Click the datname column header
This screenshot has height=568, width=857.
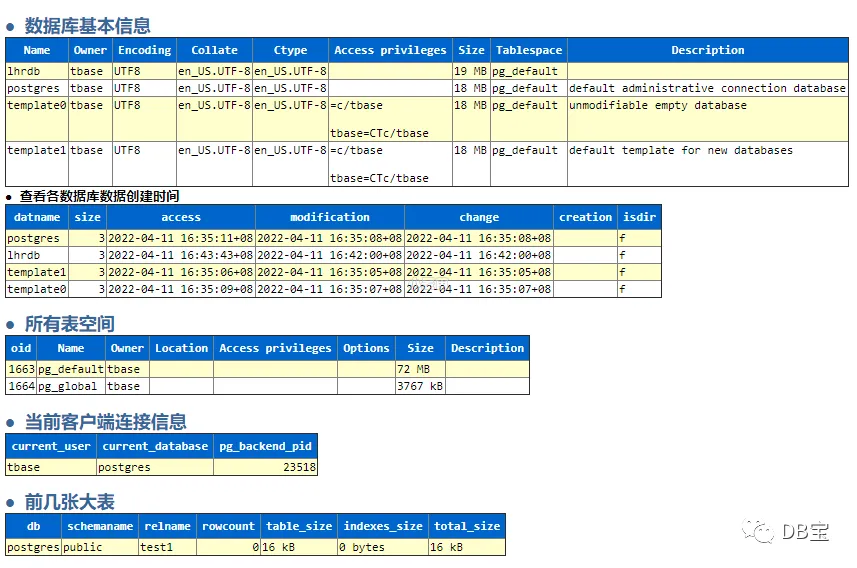tap(37, 217)
